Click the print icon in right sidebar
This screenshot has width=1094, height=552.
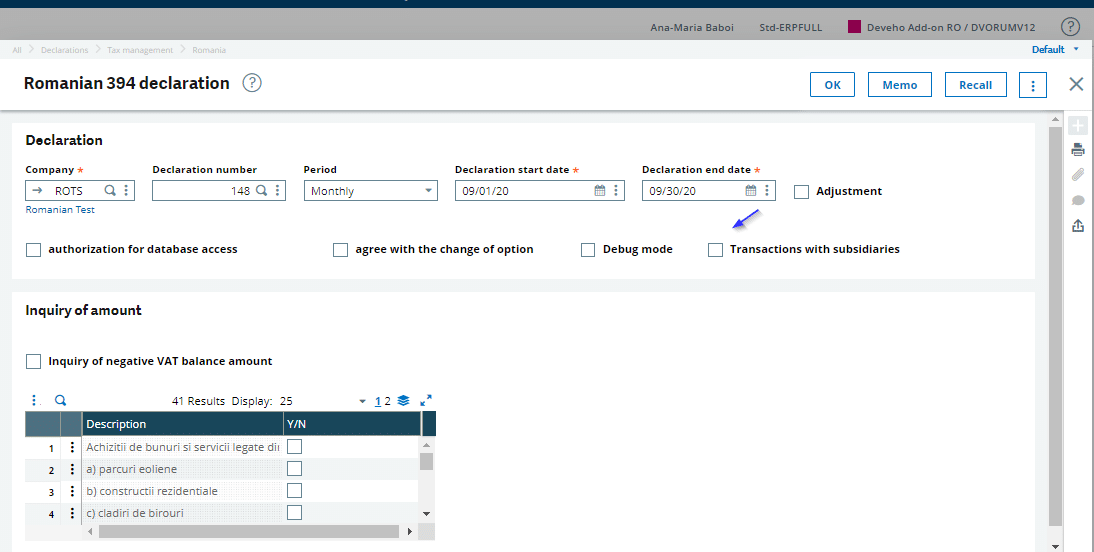click(1078, 149)
